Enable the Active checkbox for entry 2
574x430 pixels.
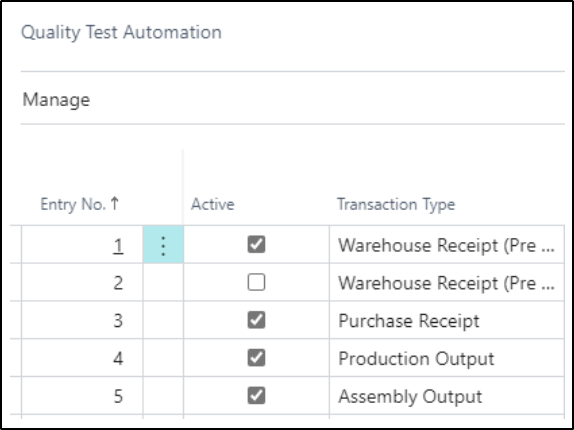(256, 283)
